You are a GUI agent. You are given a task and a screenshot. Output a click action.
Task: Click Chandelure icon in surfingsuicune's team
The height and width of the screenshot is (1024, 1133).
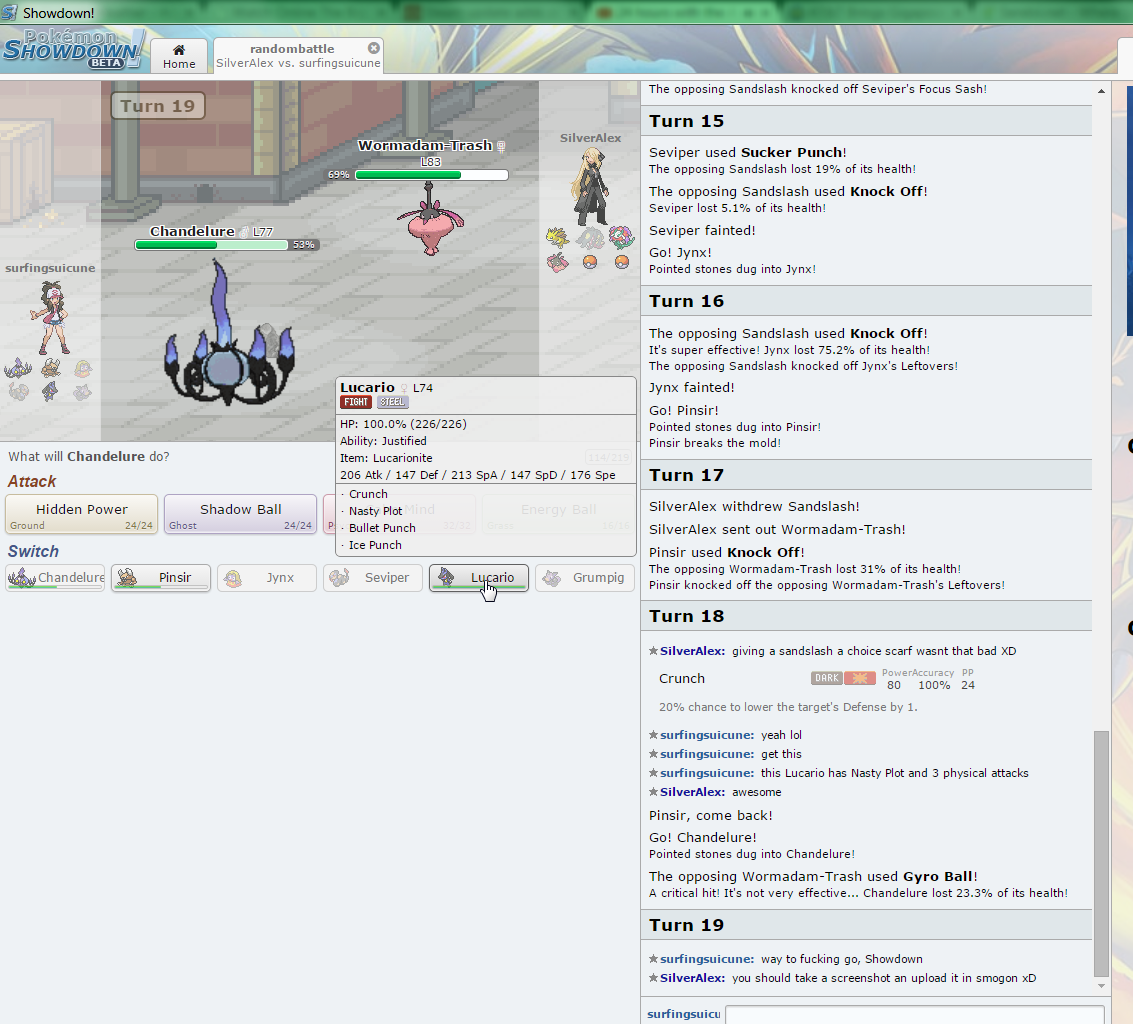[x=18, y=369]
